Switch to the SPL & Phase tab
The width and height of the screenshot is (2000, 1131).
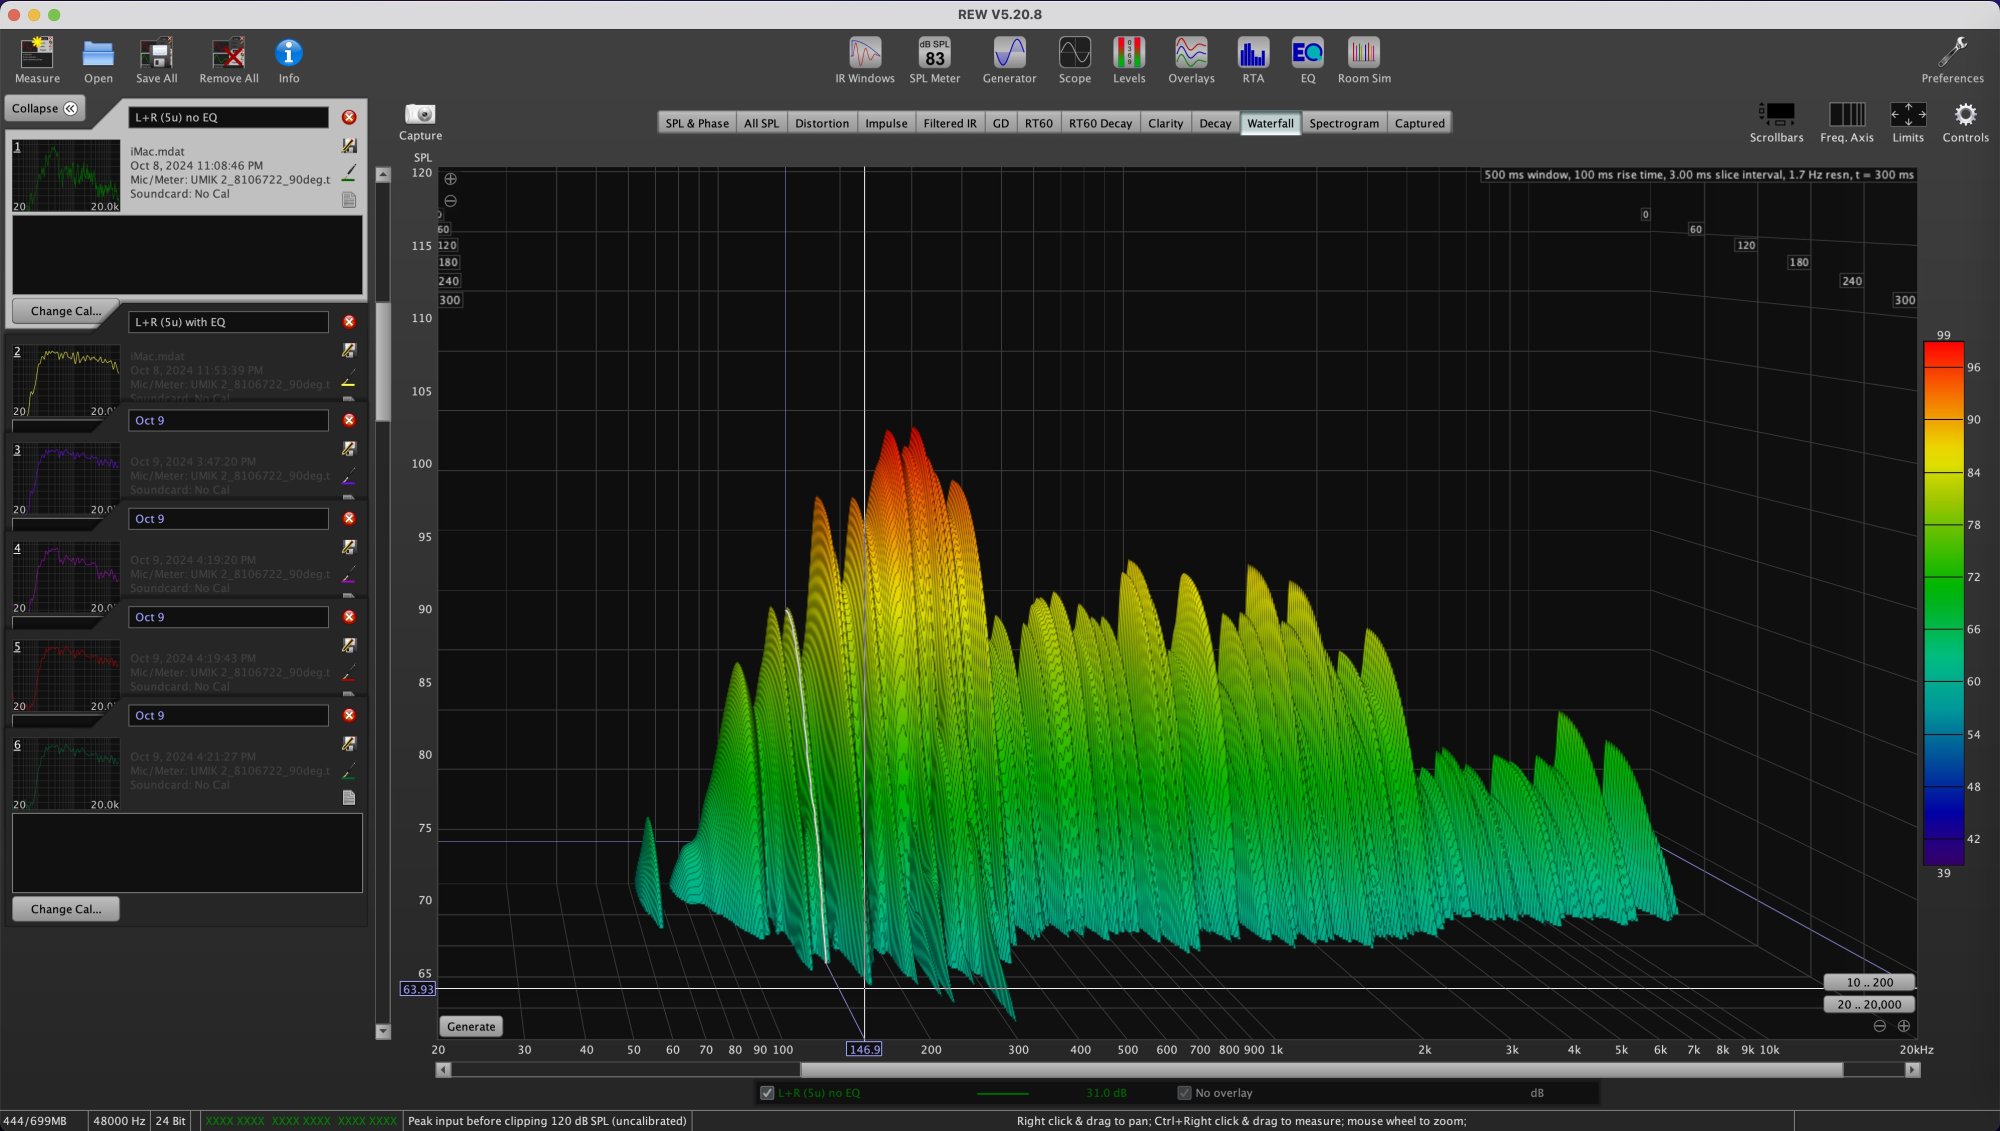tap(697, 123)
